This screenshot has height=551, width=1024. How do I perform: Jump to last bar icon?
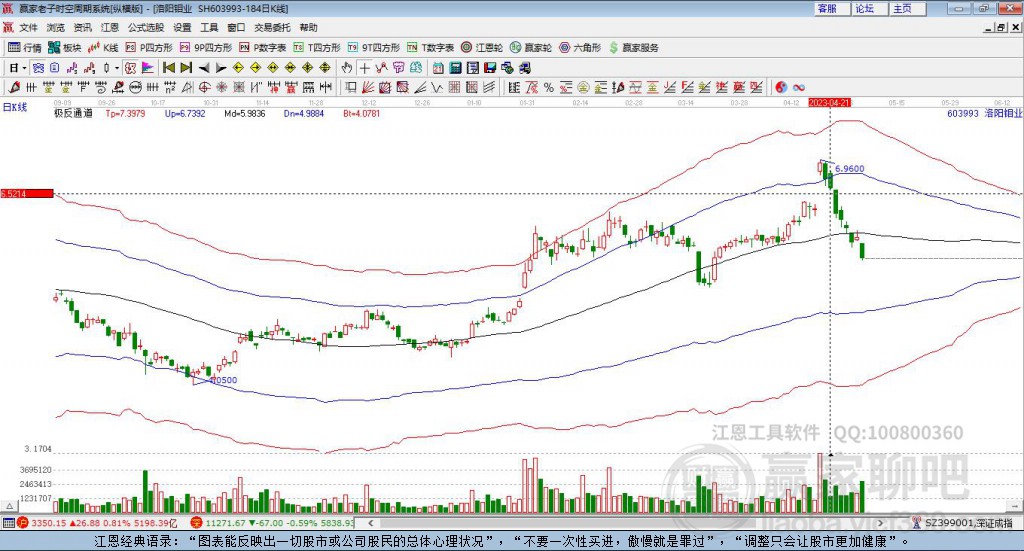186,68
